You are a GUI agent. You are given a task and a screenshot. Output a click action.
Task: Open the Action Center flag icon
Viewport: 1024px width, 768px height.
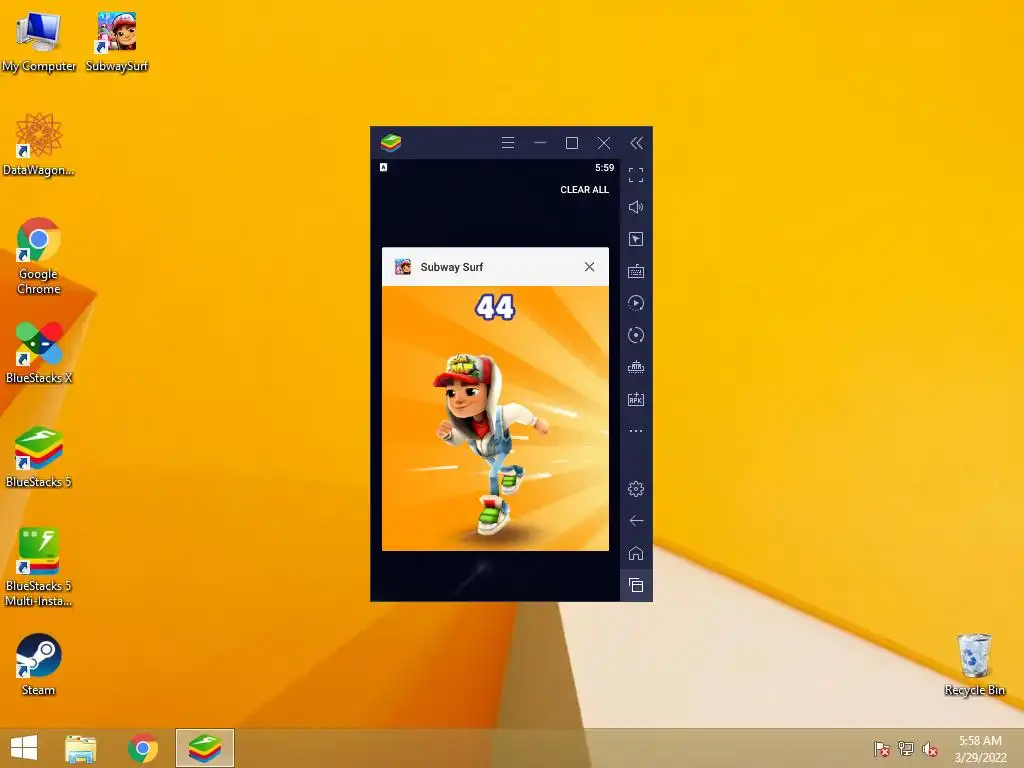882,749
